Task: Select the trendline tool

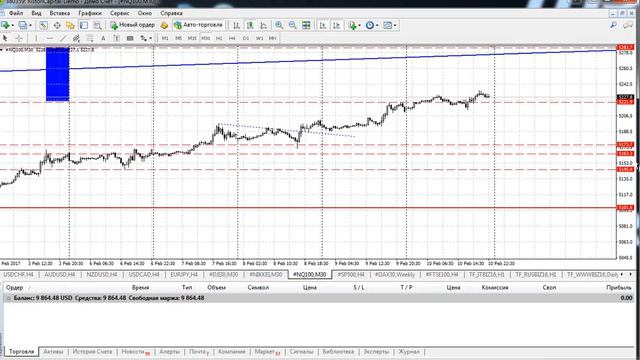Action: tap(63, 38)
